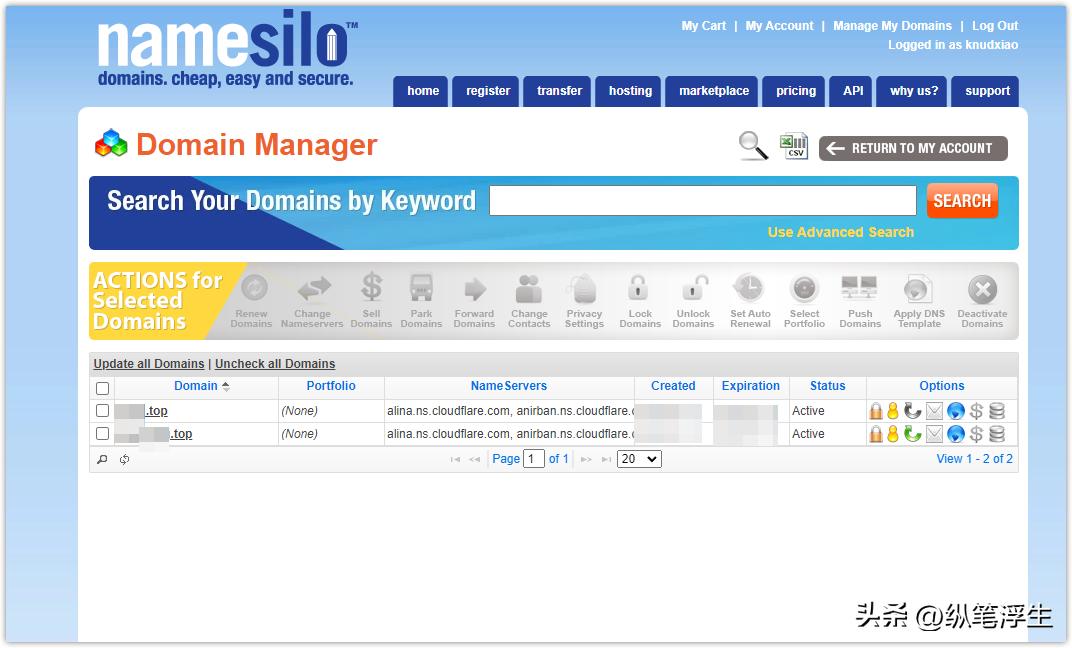1072x648 pixels.
Task: Click RETURN TO MY ACCOUNT button
Action: click(913, 148)
